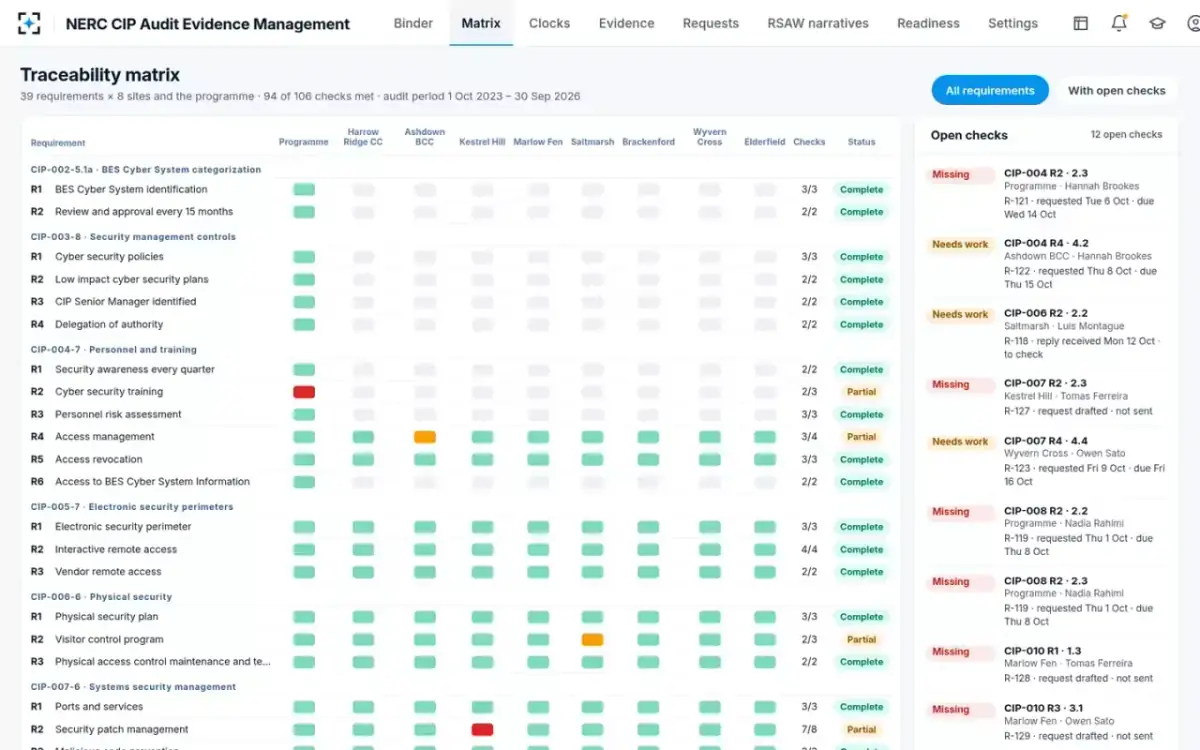Open requirement Personnel risk assessment

118,414
